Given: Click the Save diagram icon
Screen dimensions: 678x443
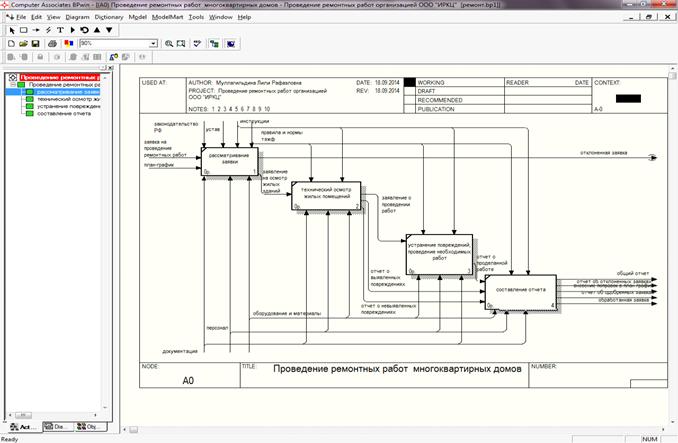Looking at the screenshot, I should (36, 44).
